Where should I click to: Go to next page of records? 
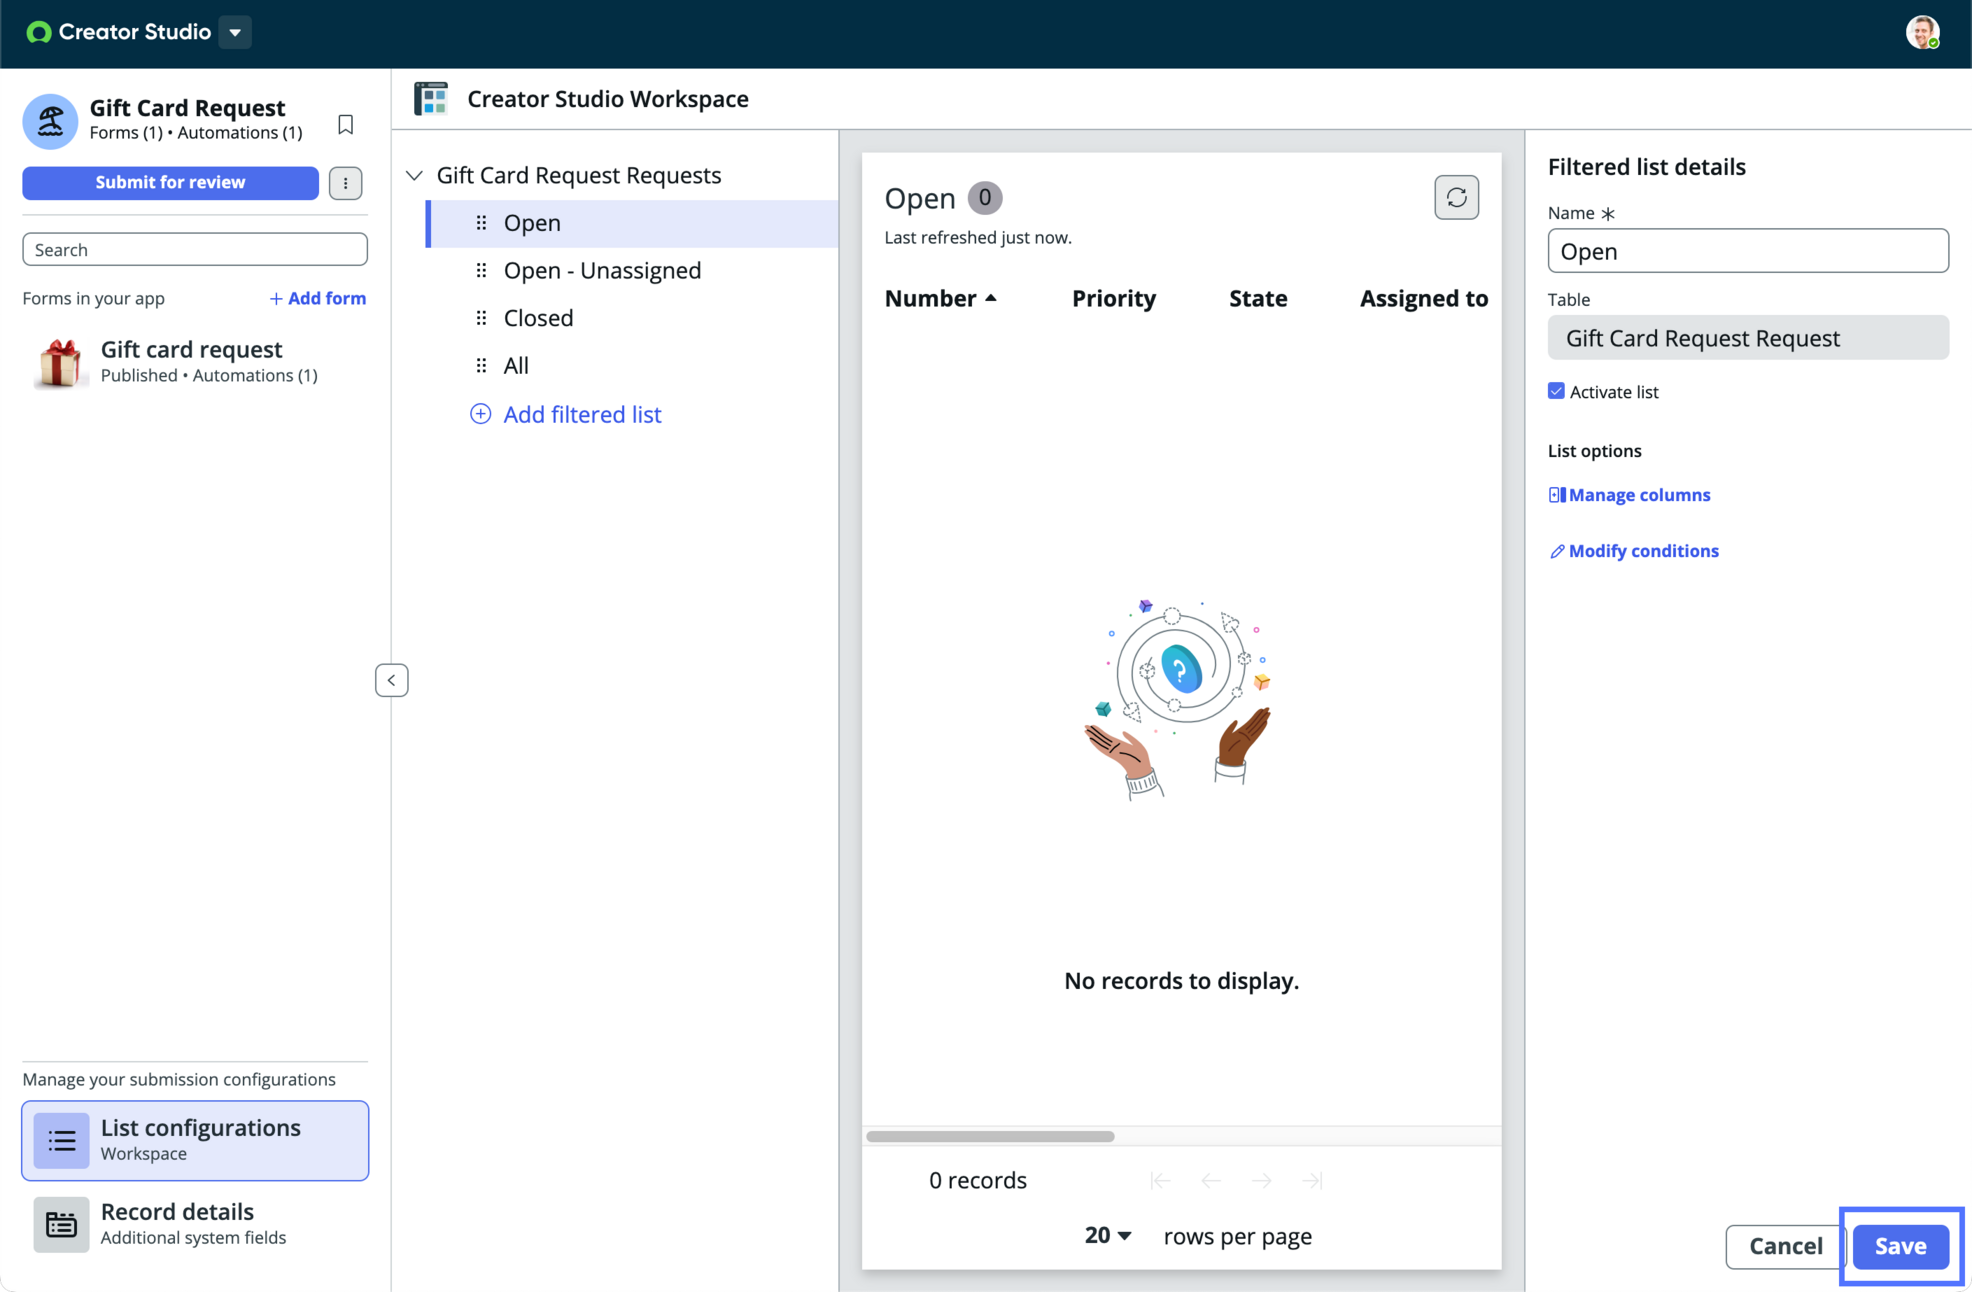[x=1262, y=1181]
